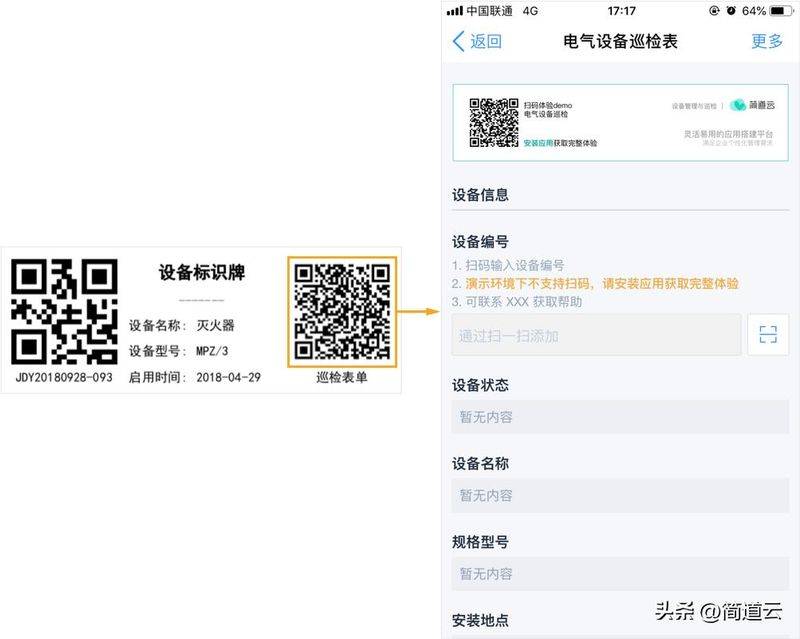Viewport: 800px width, 639px height.
Task: Tap the 设备名称 field showing 暂无内容
Action: pyautogui.click(x=619, y=495)
